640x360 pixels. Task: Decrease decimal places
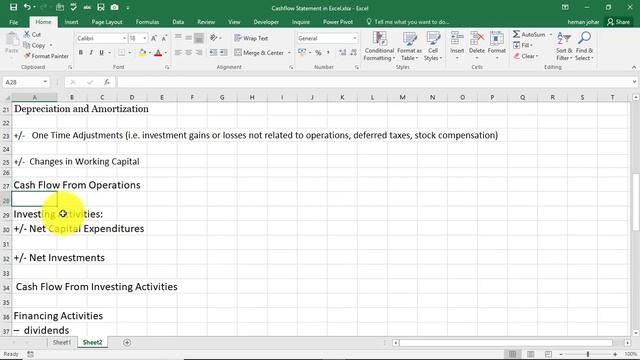[x=353, y=53]
